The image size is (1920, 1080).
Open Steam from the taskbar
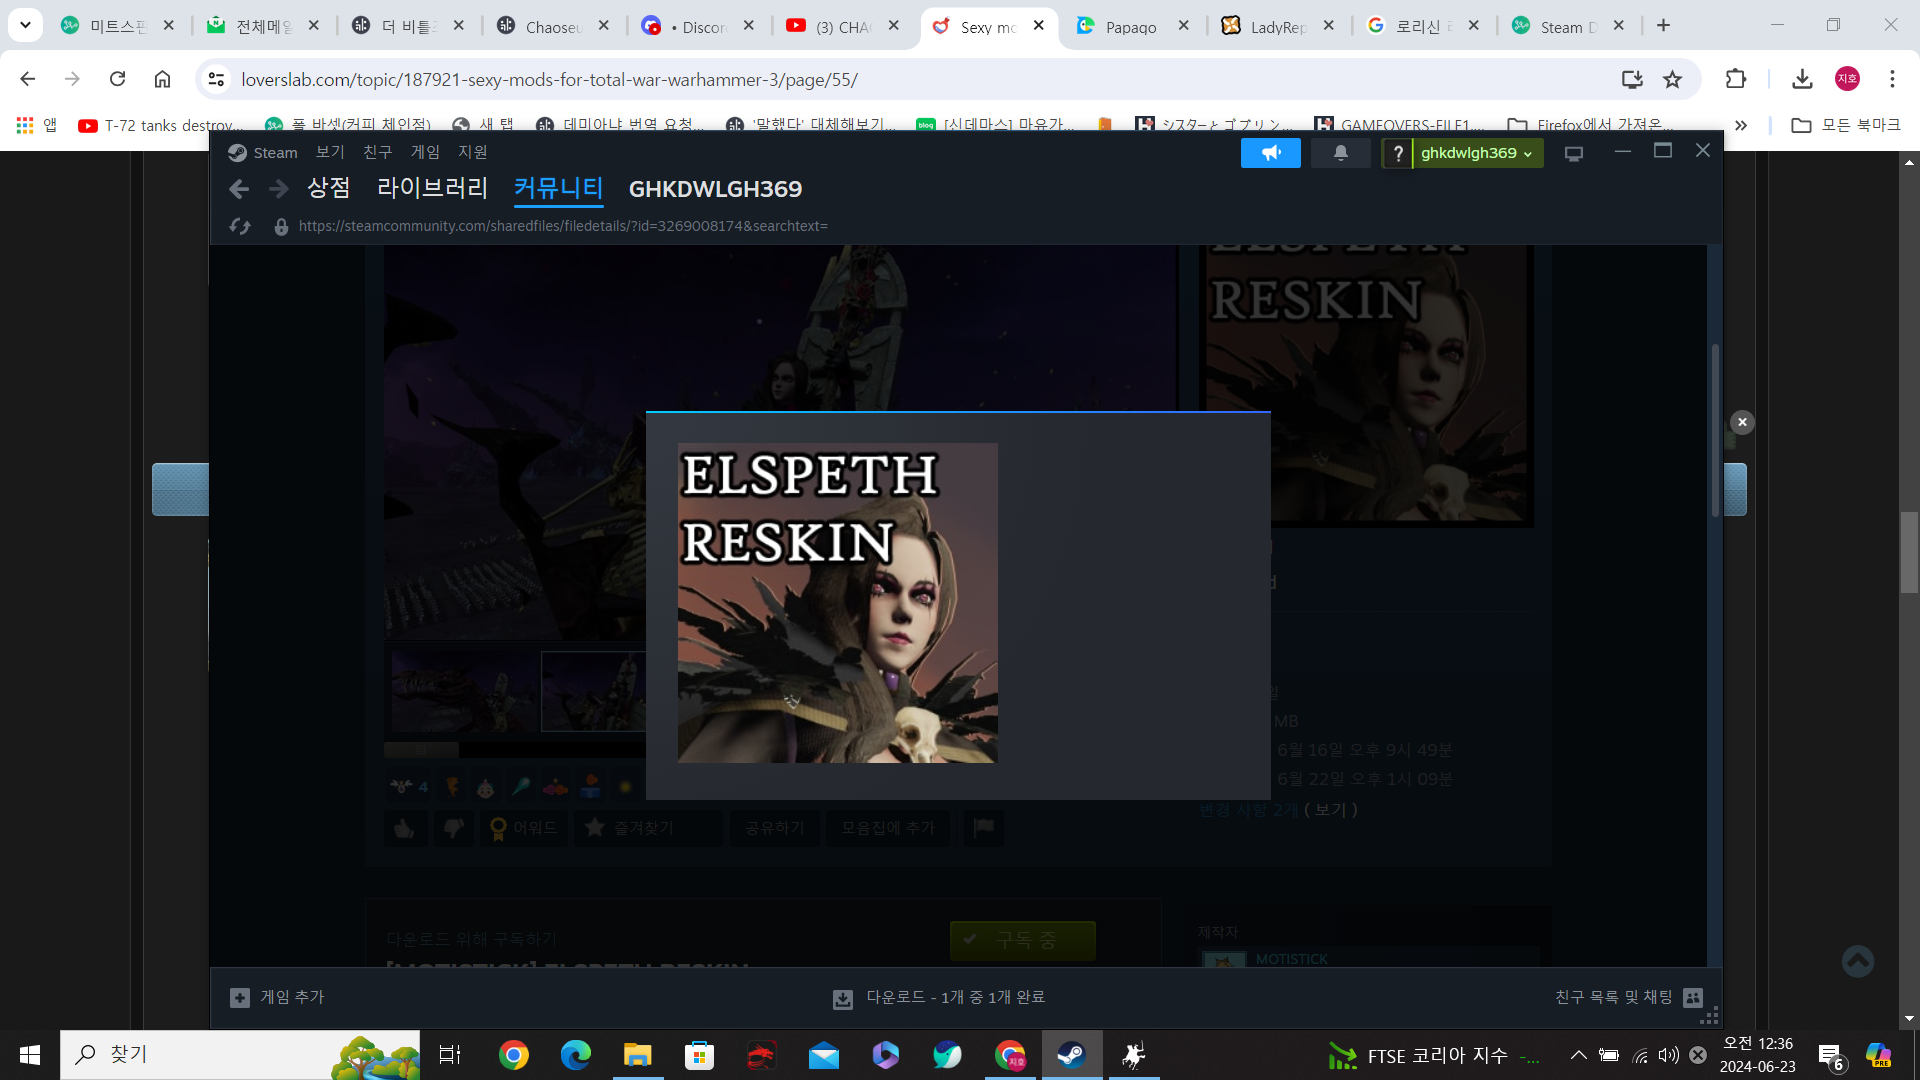1072,1055
